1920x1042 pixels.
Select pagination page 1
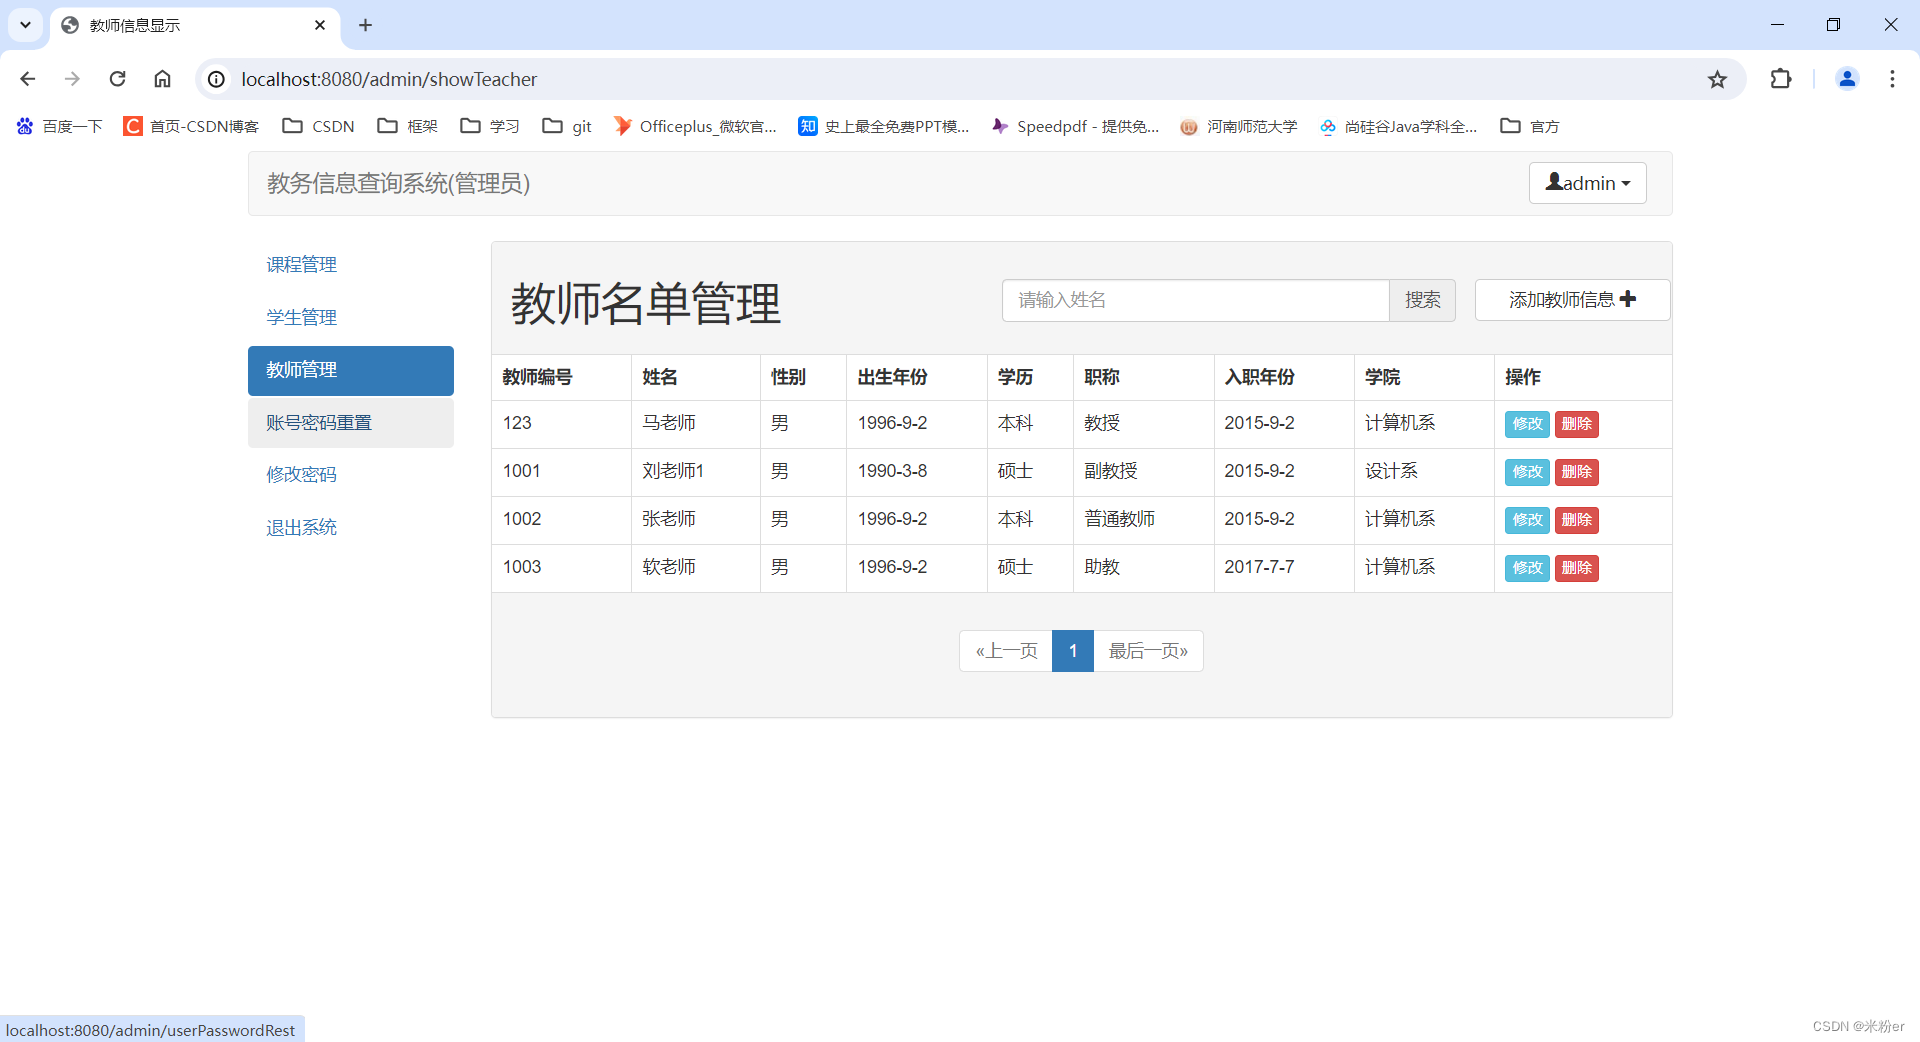1073,651
